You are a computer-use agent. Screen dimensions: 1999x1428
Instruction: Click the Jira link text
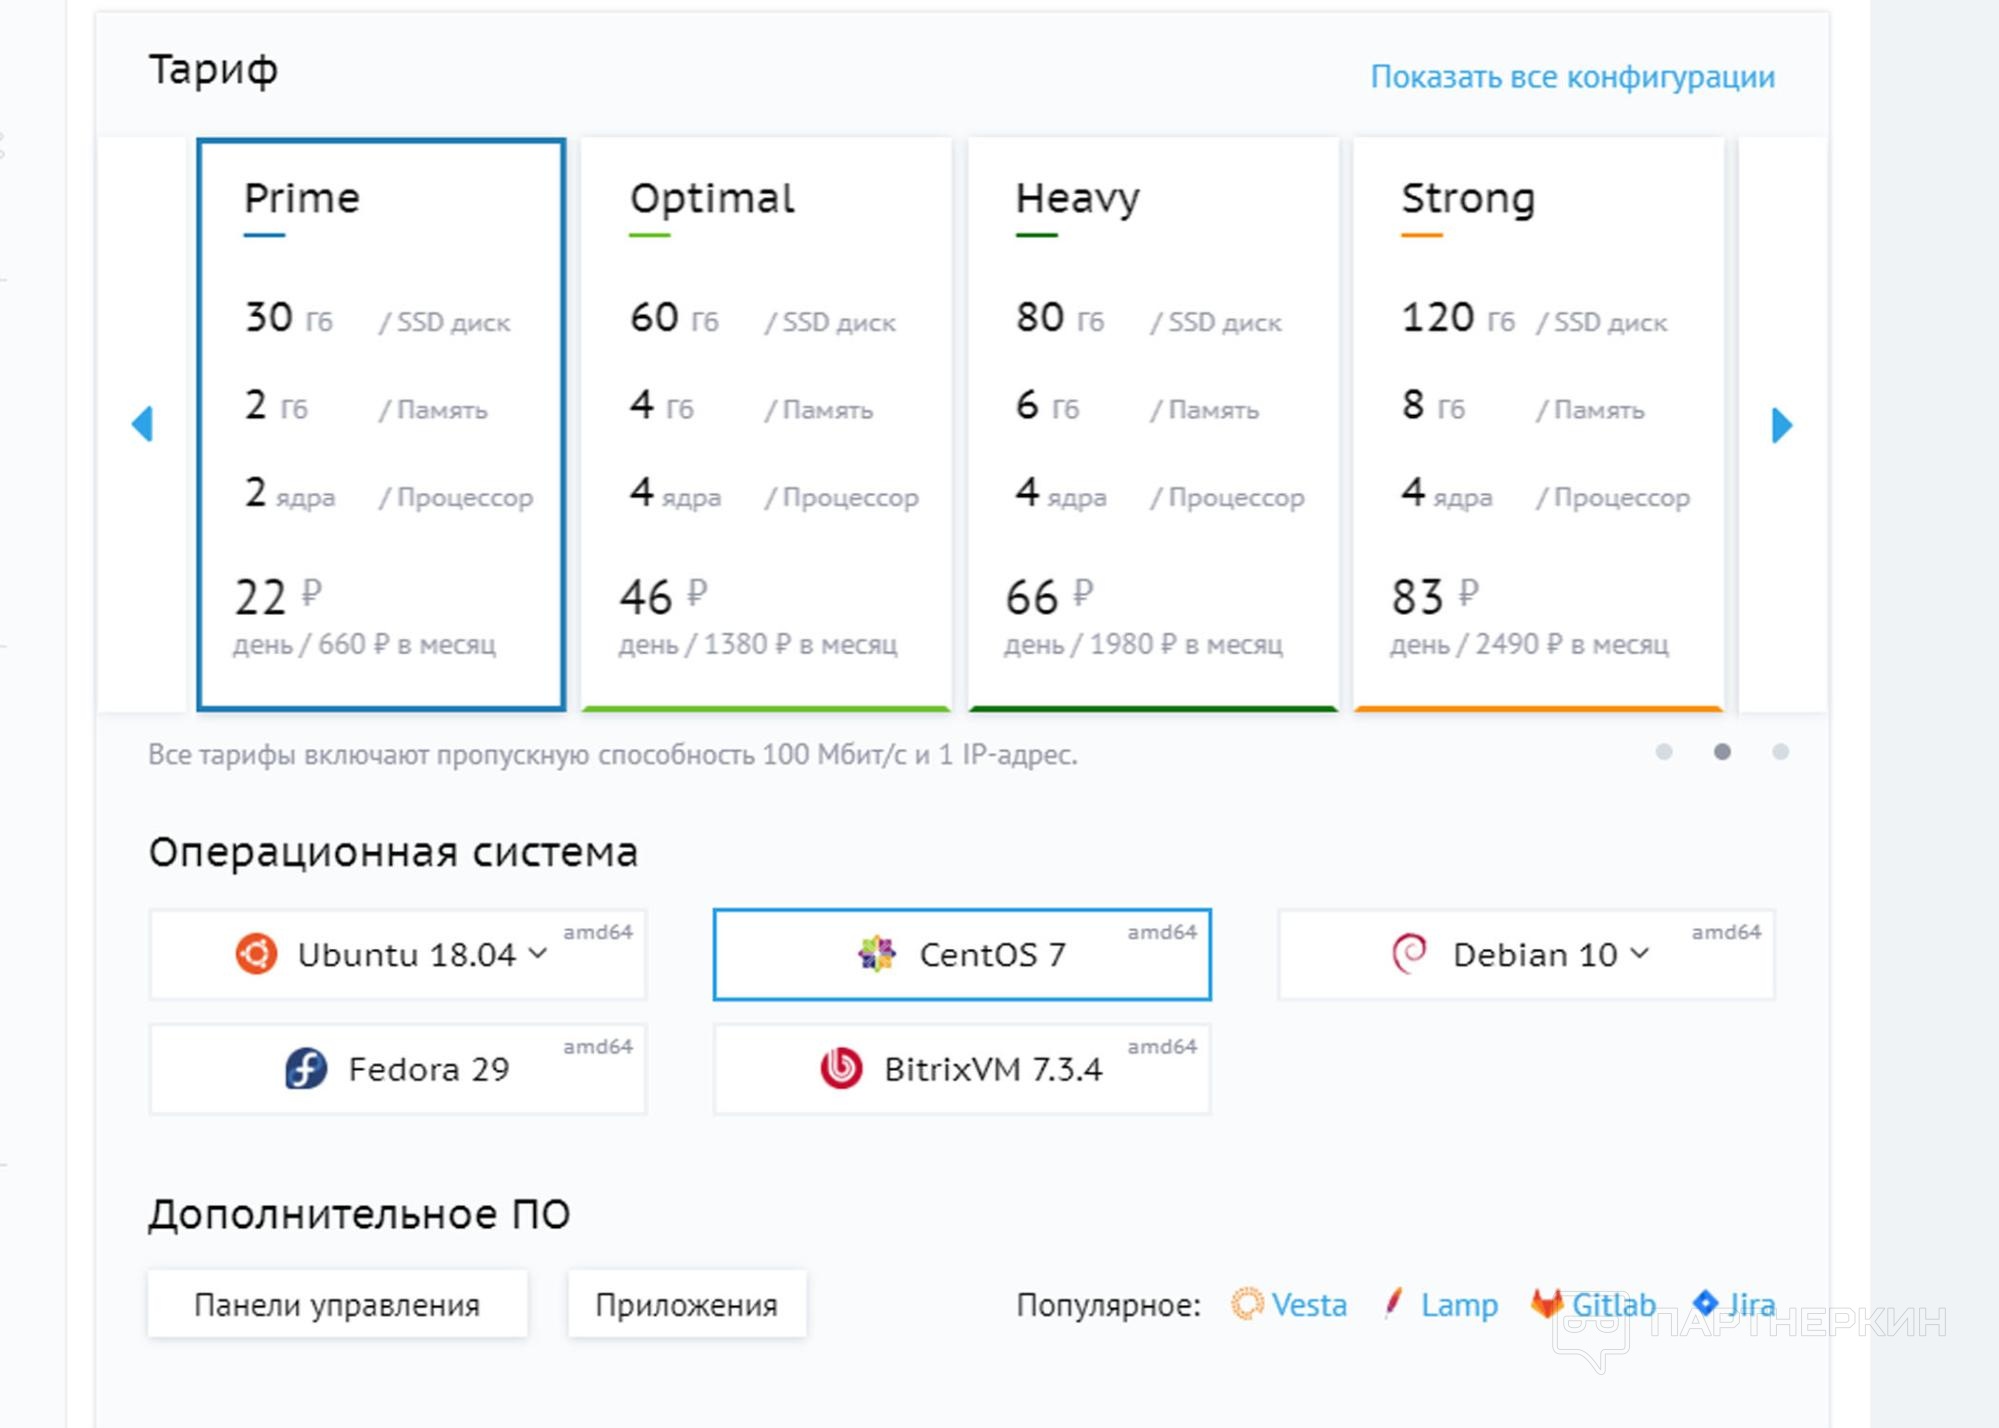pos(1752,1305)
